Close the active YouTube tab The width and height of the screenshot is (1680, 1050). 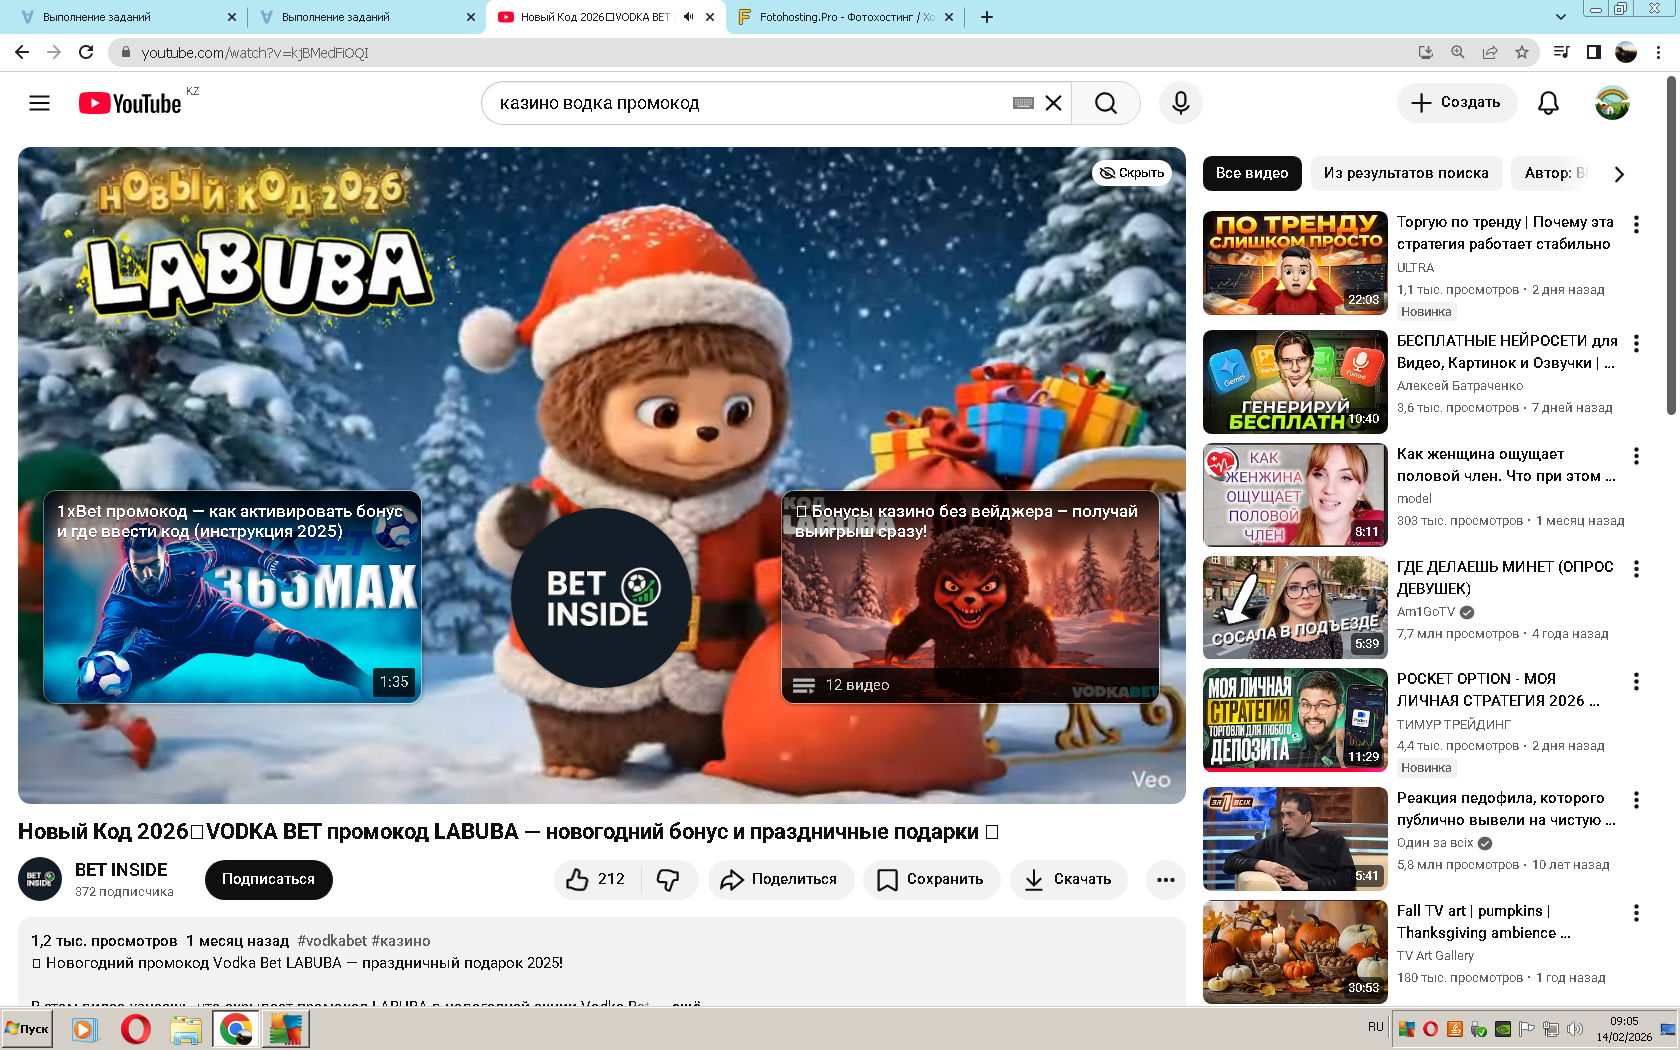(710, 17)
